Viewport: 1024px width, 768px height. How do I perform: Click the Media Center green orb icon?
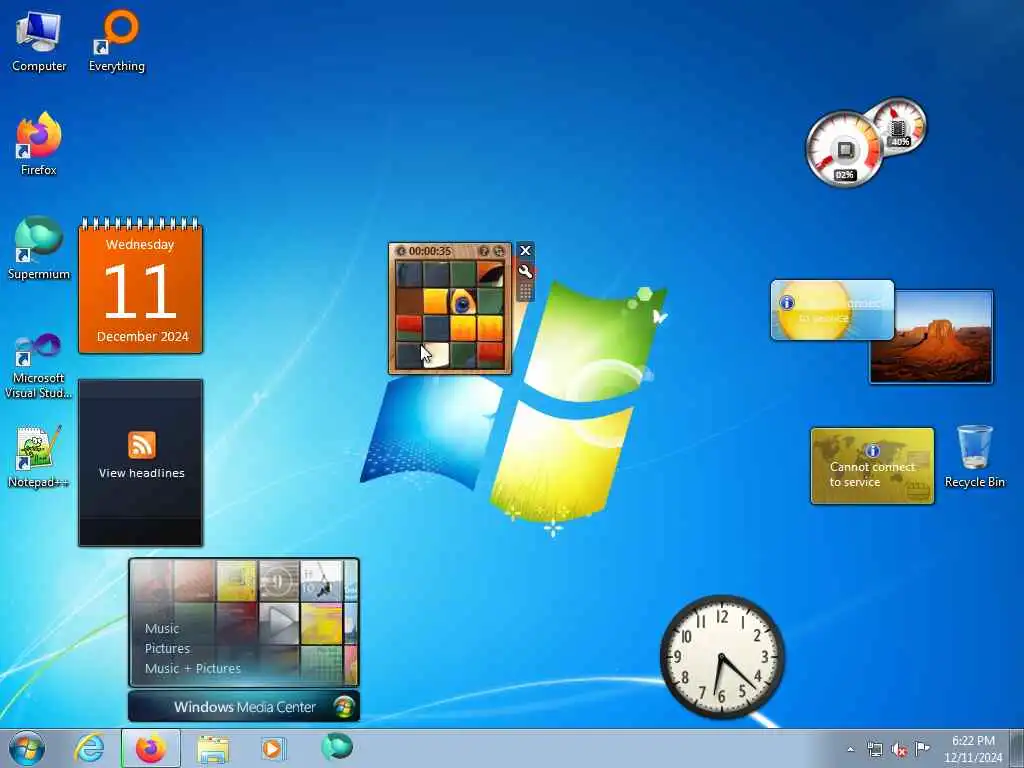[x=344, y=707]
